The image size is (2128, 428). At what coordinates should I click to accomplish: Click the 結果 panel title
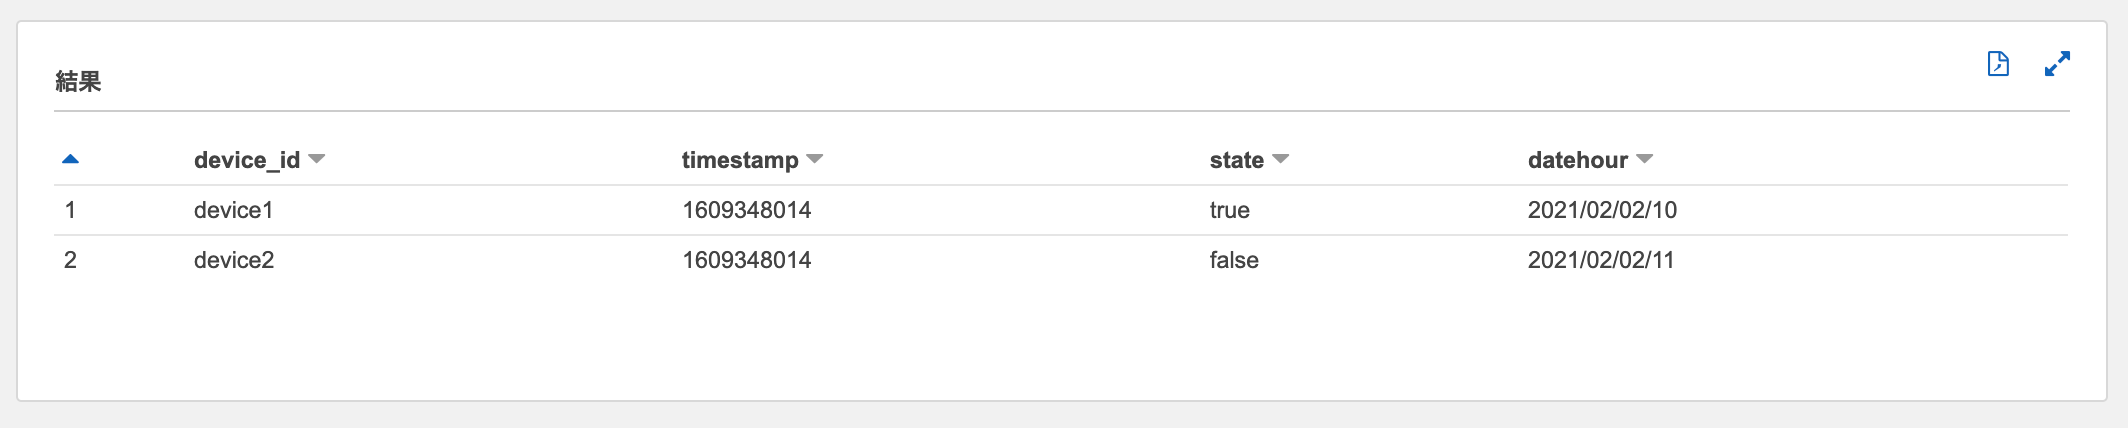78,81
